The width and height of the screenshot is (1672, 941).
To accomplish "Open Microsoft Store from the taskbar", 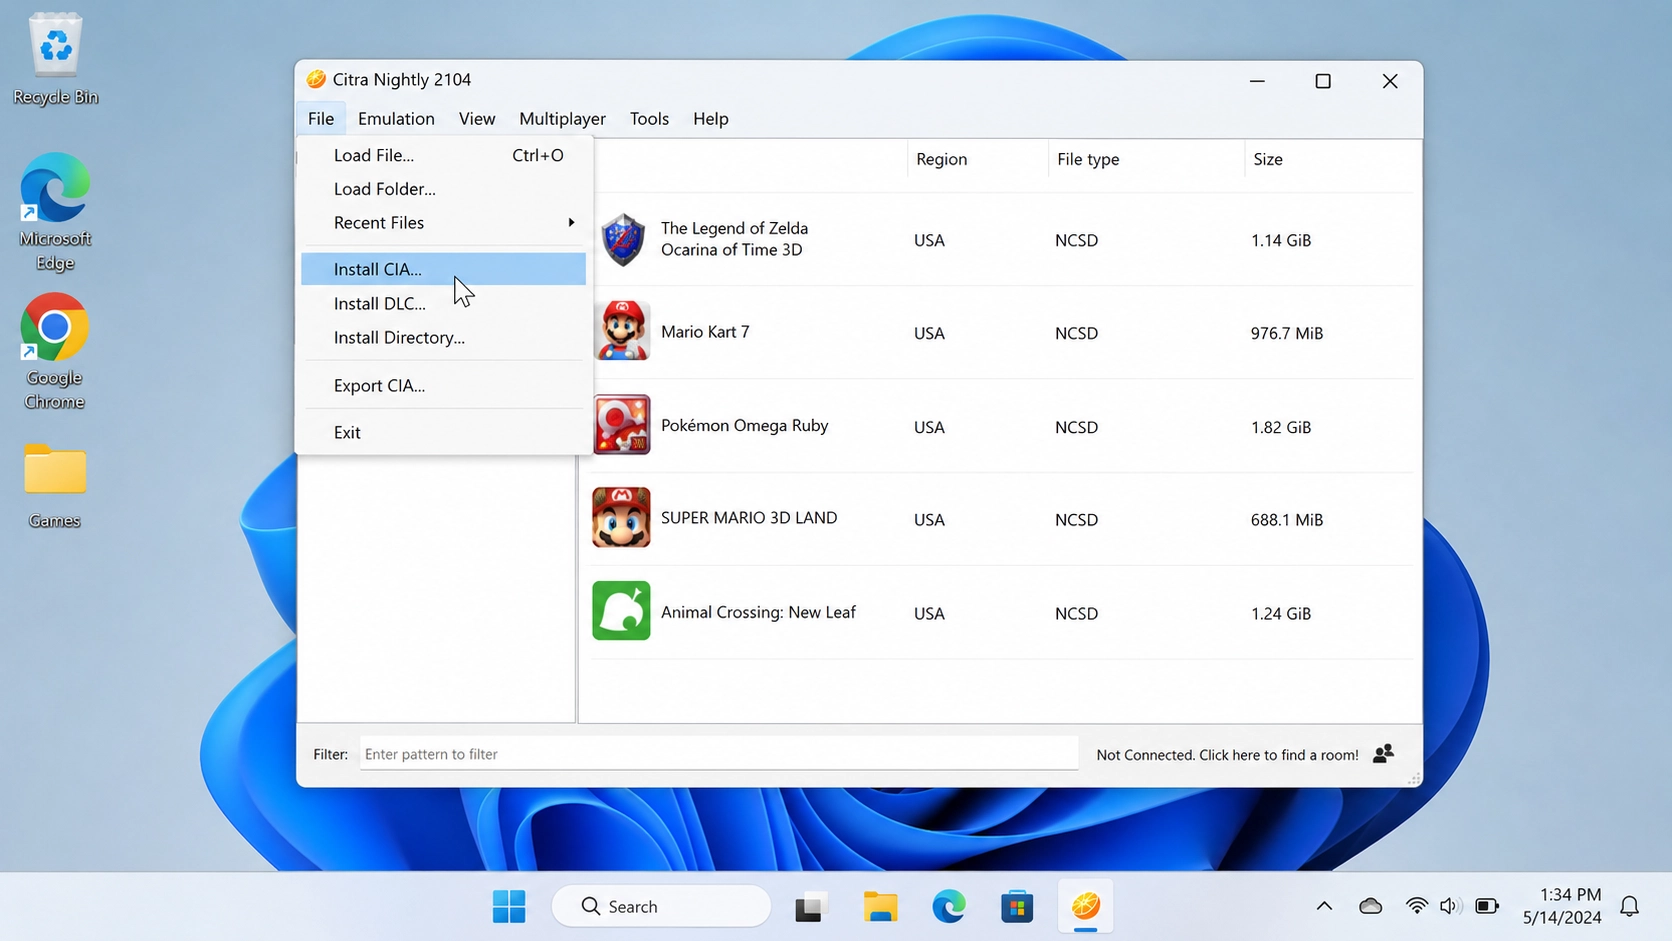I will point(1017,907).
